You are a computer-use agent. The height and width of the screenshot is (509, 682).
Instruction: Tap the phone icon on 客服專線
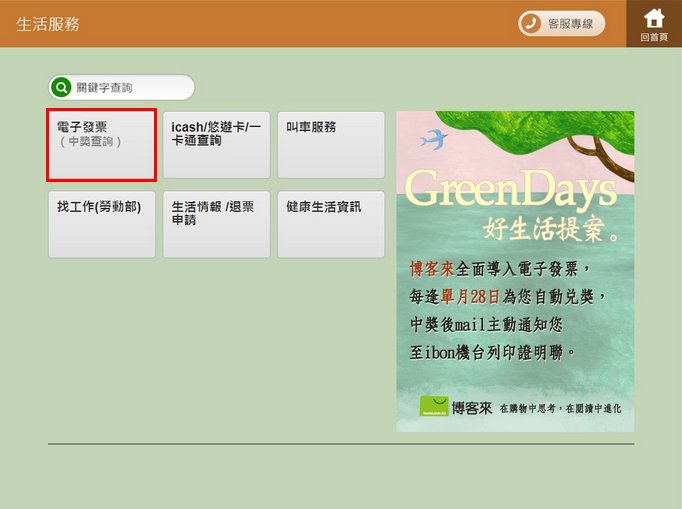tap(530, 23)
